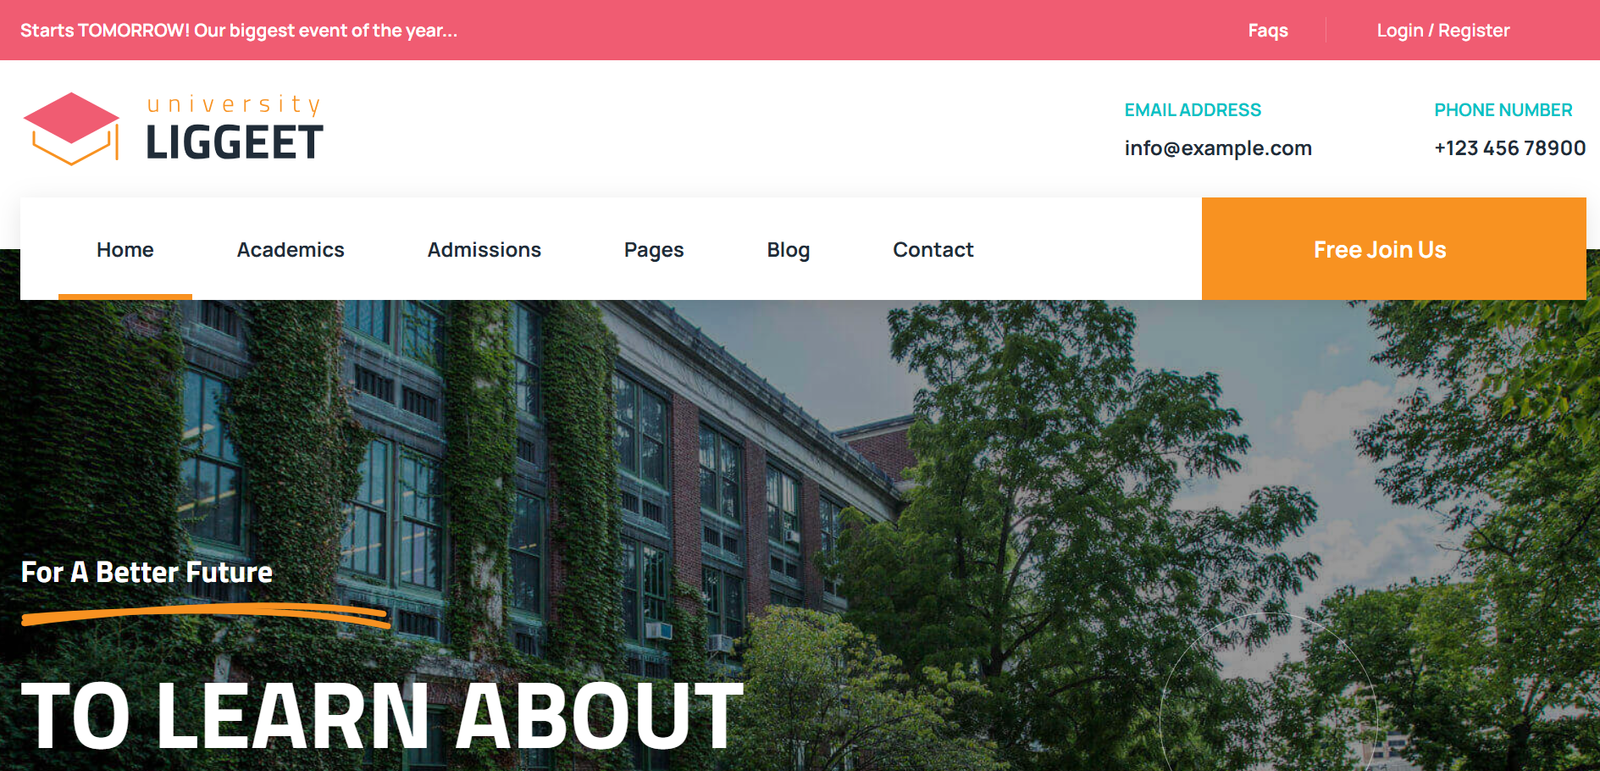The height and width of the screenshot is (771, 1600).
Task: Click the +123 456 78900 phone number
Action: (x=1510, y=148)
